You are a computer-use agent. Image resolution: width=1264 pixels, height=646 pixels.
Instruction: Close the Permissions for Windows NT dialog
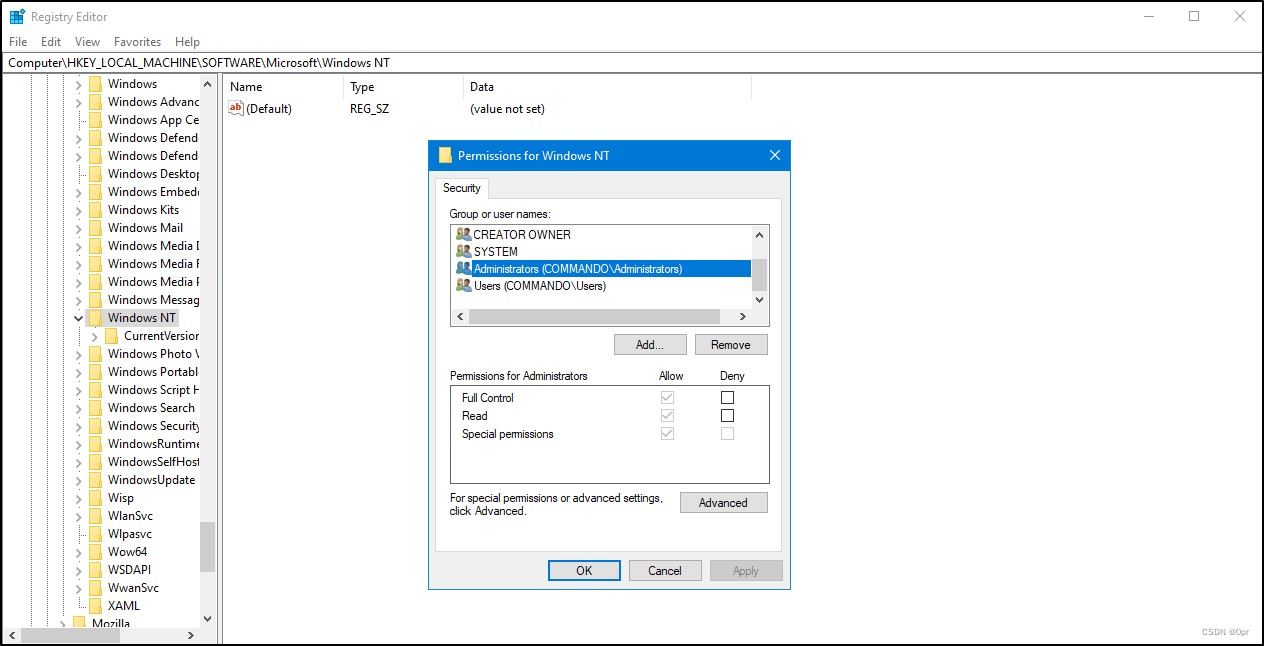tap(775, 155)
